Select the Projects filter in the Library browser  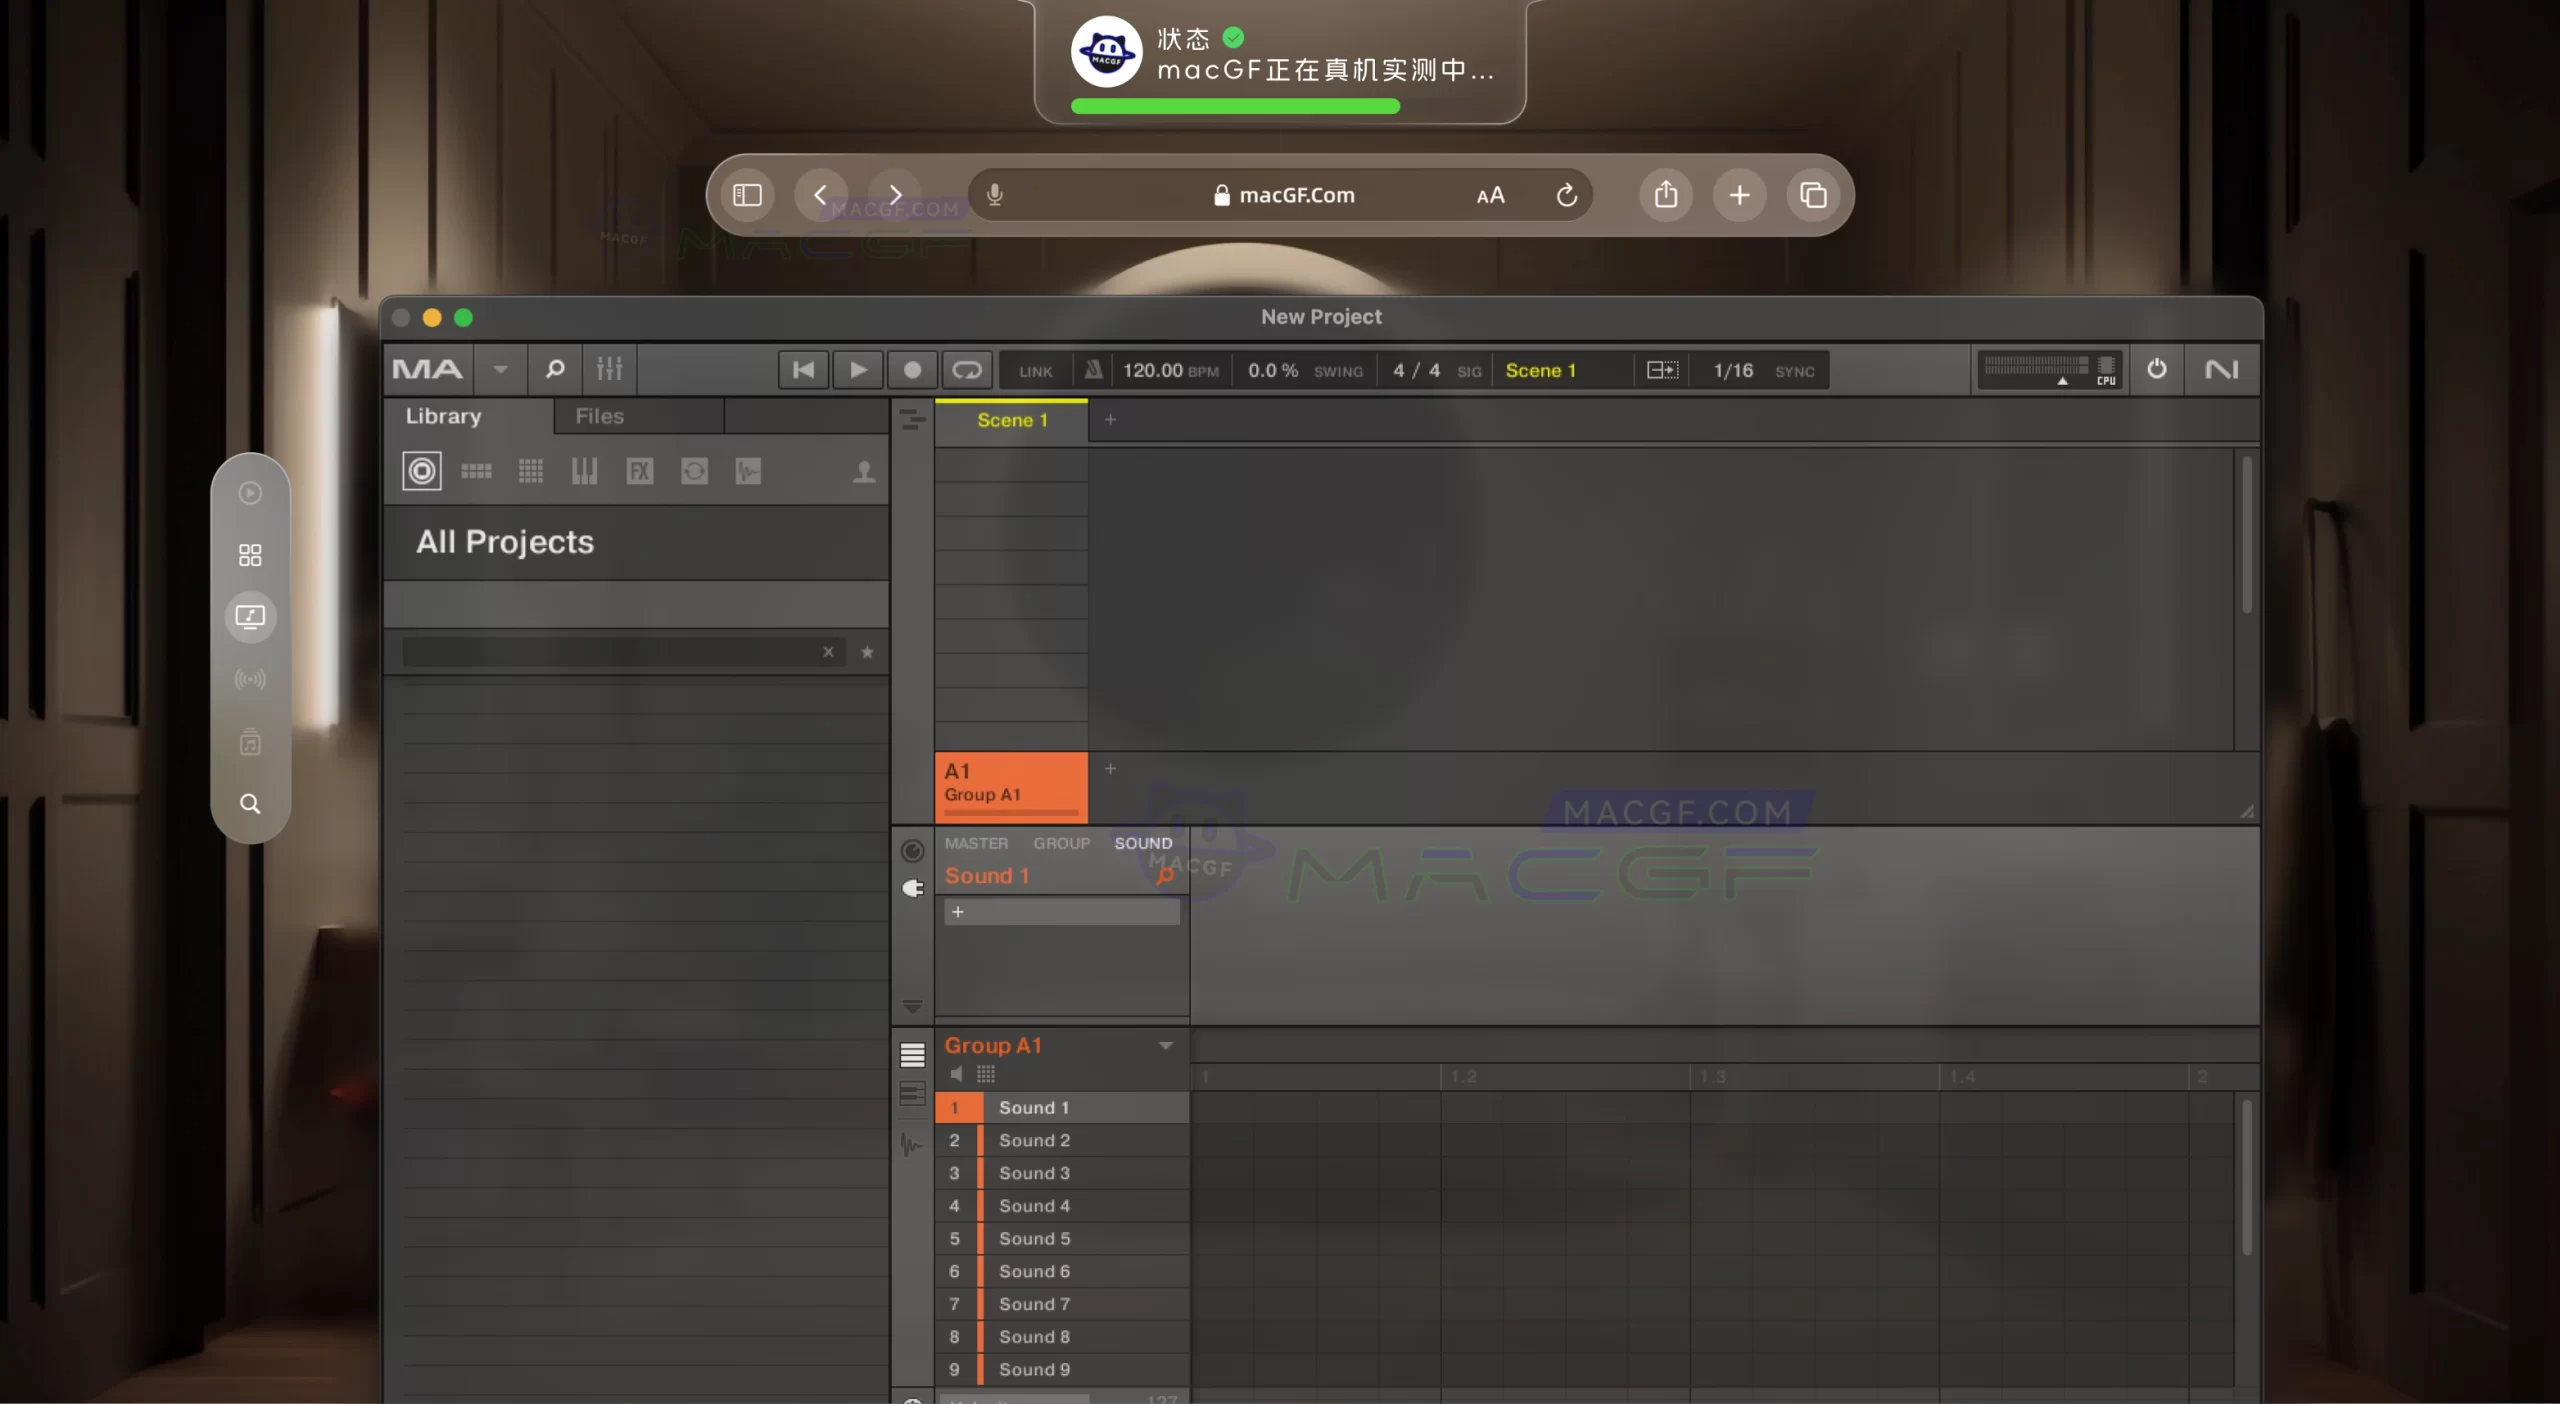point(420,471)
